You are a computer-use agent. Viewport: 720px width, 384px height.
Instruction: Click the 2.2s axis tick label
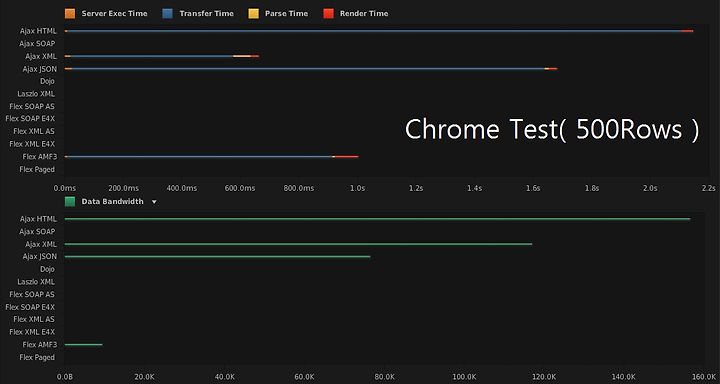(x=708, y=188)
